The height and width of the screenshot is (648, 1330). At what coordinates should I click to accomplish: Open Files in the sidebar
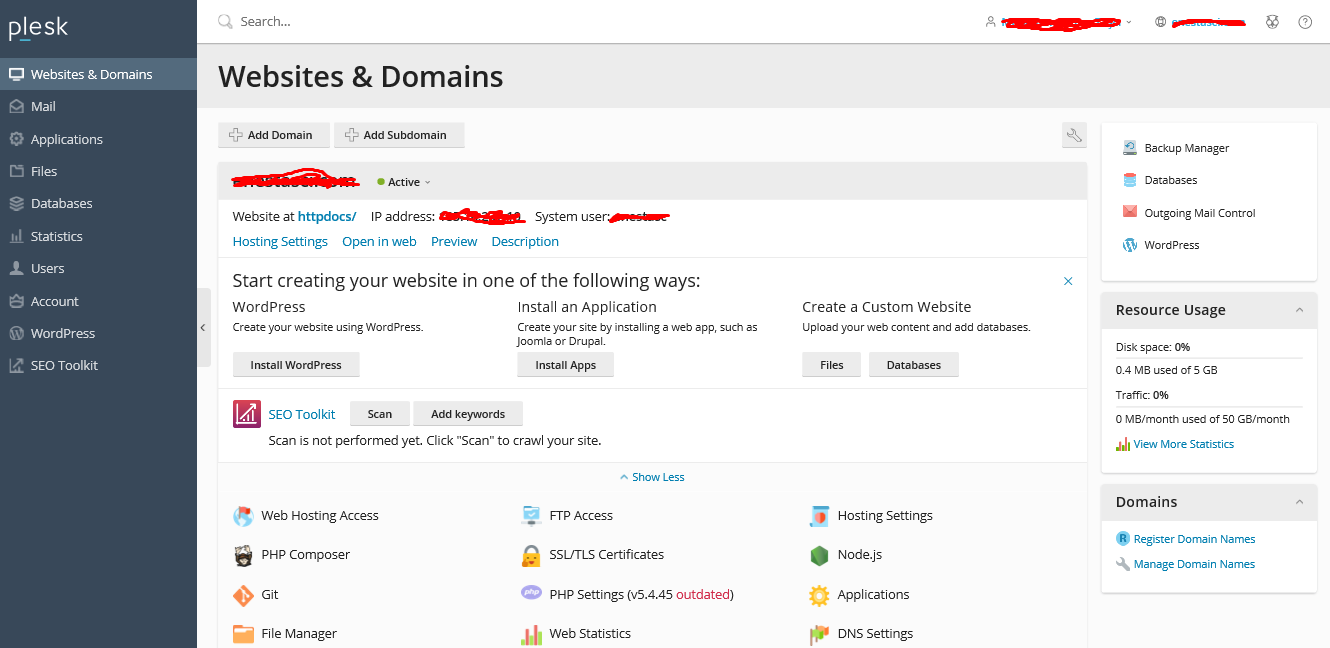tap(98, 171)
